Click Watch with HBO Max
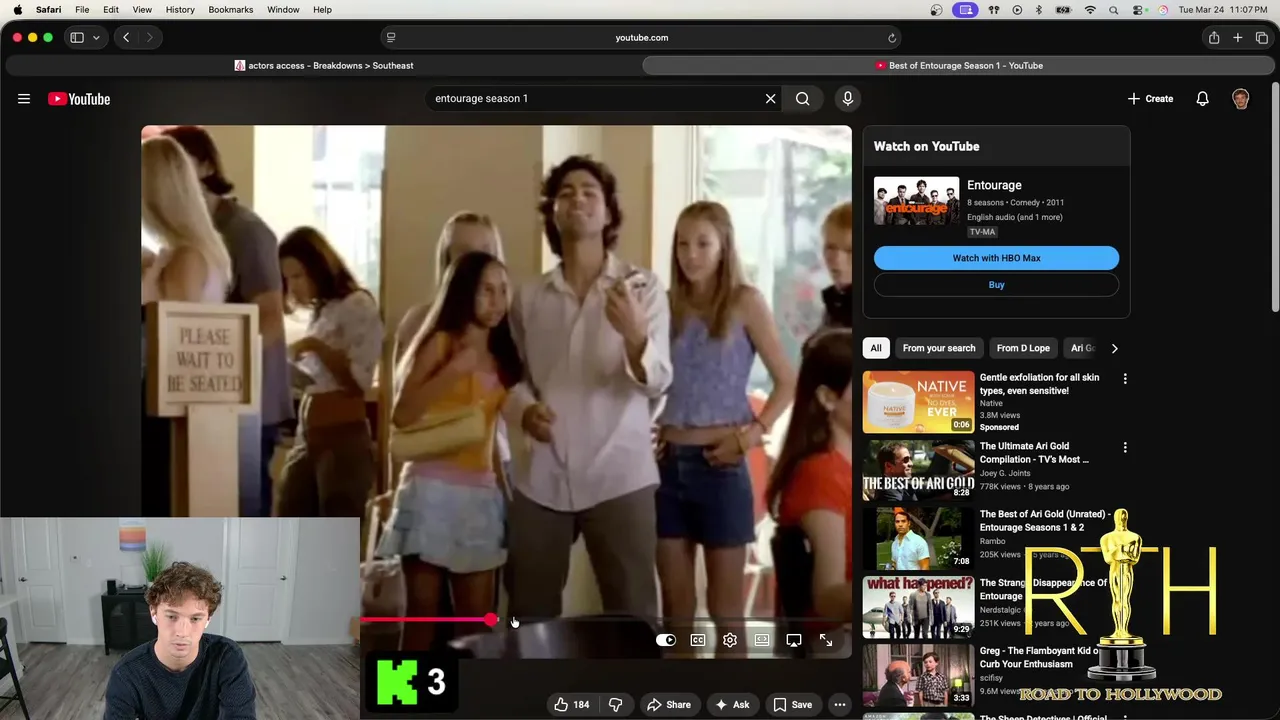Viewport: 1280px width, 720px height. click(x=996, y=258)
